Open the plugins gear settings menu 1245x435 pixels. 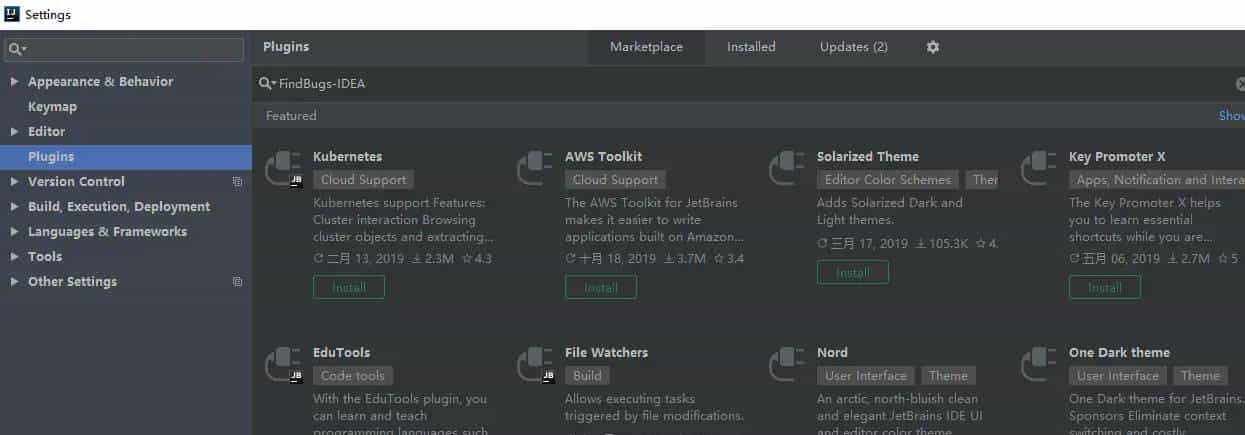(933, 47)
